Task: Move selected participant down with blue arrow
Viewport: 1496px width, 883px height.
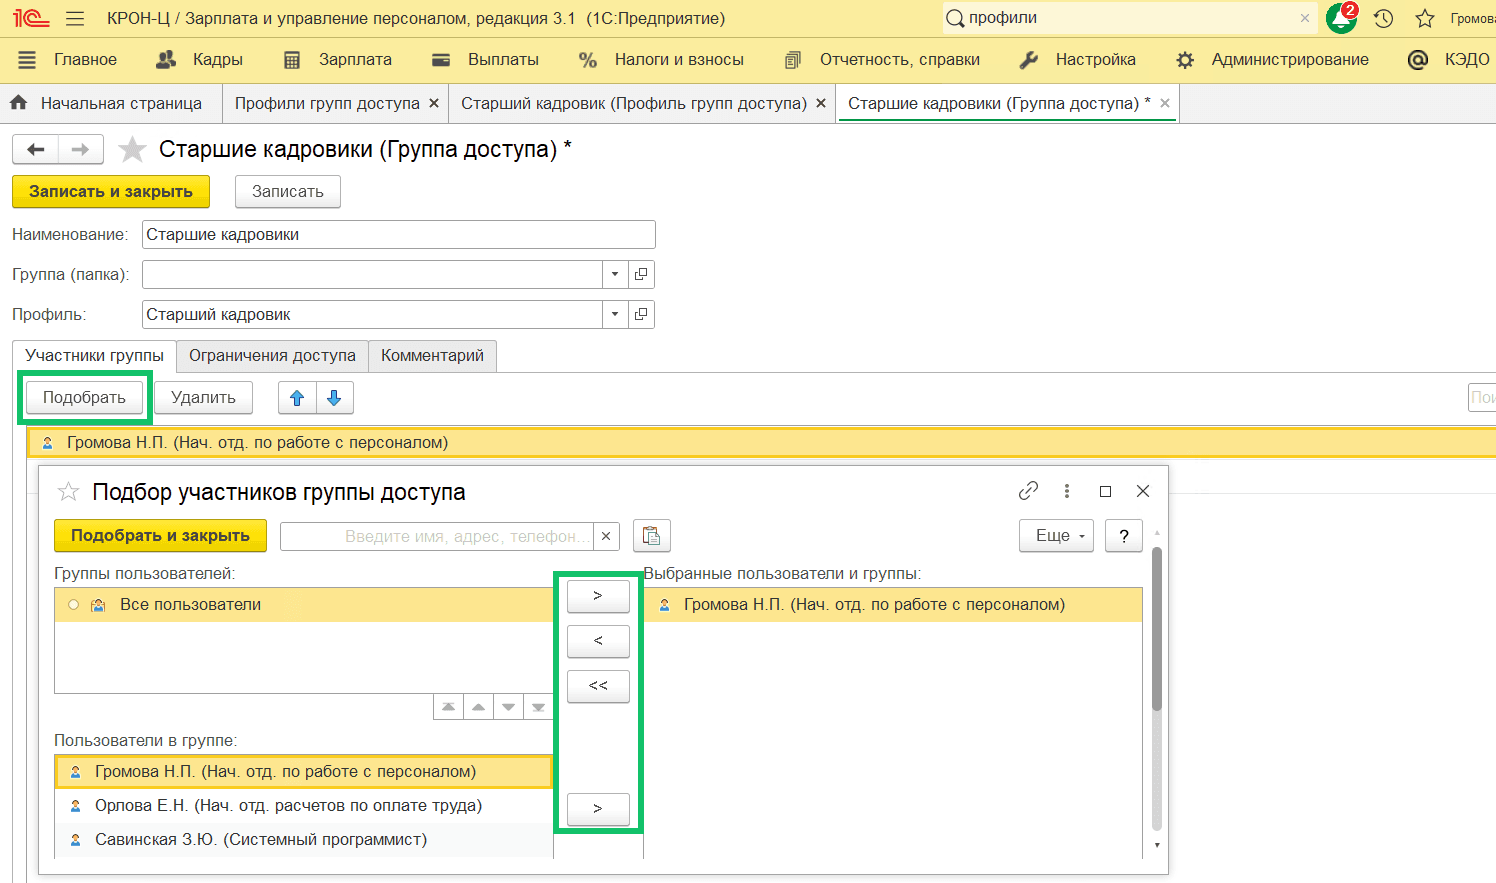Action: [334, 398]
